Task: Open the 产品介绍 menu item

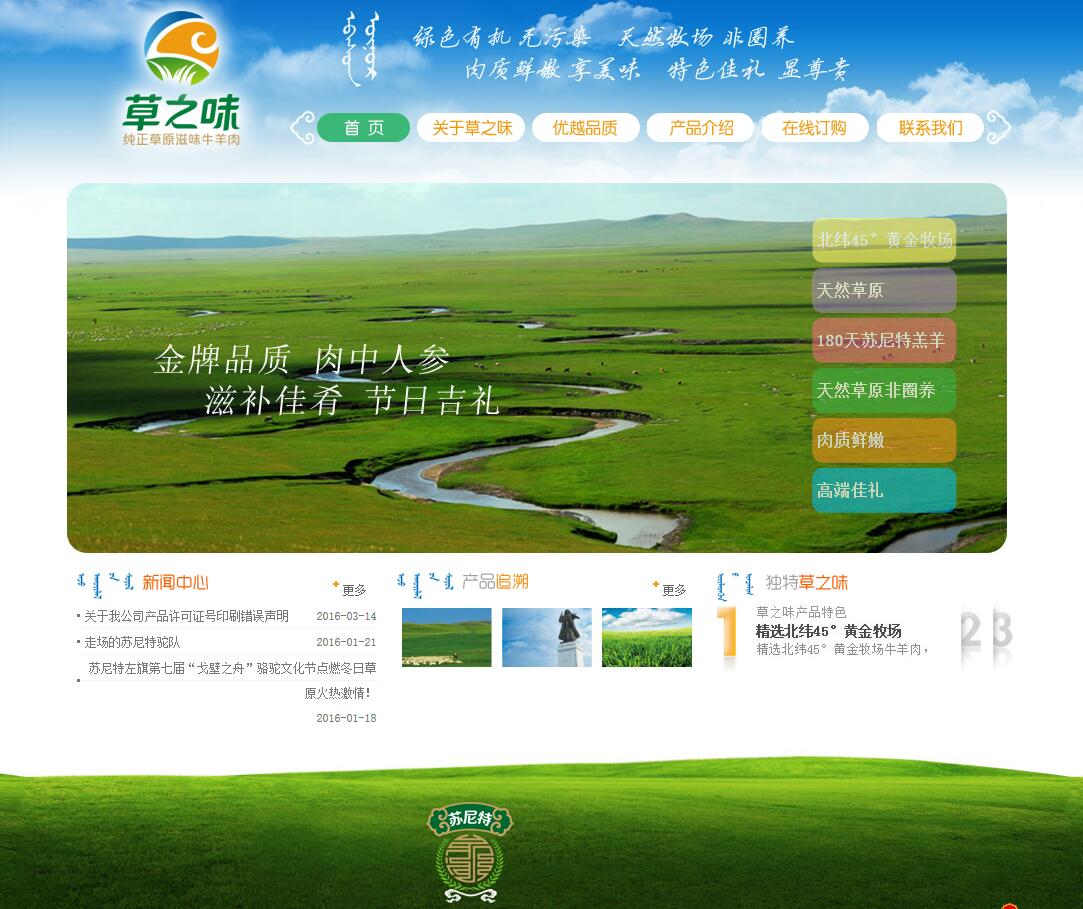Action: (700, 128)
